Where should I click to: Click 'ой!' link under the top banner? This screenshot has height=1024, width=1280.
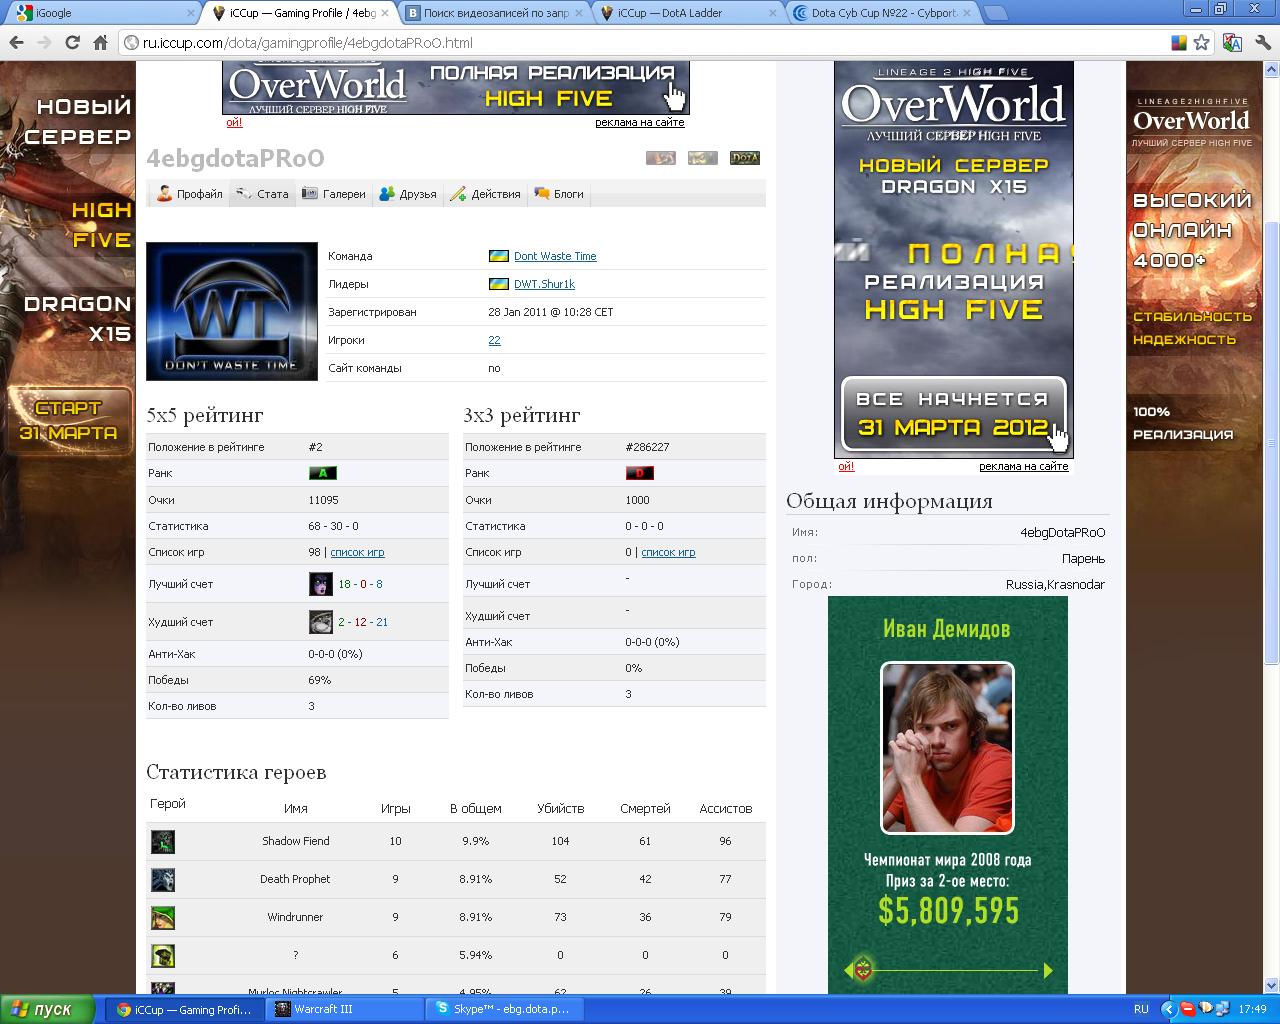pyautogui.click(x=234, y=122)
